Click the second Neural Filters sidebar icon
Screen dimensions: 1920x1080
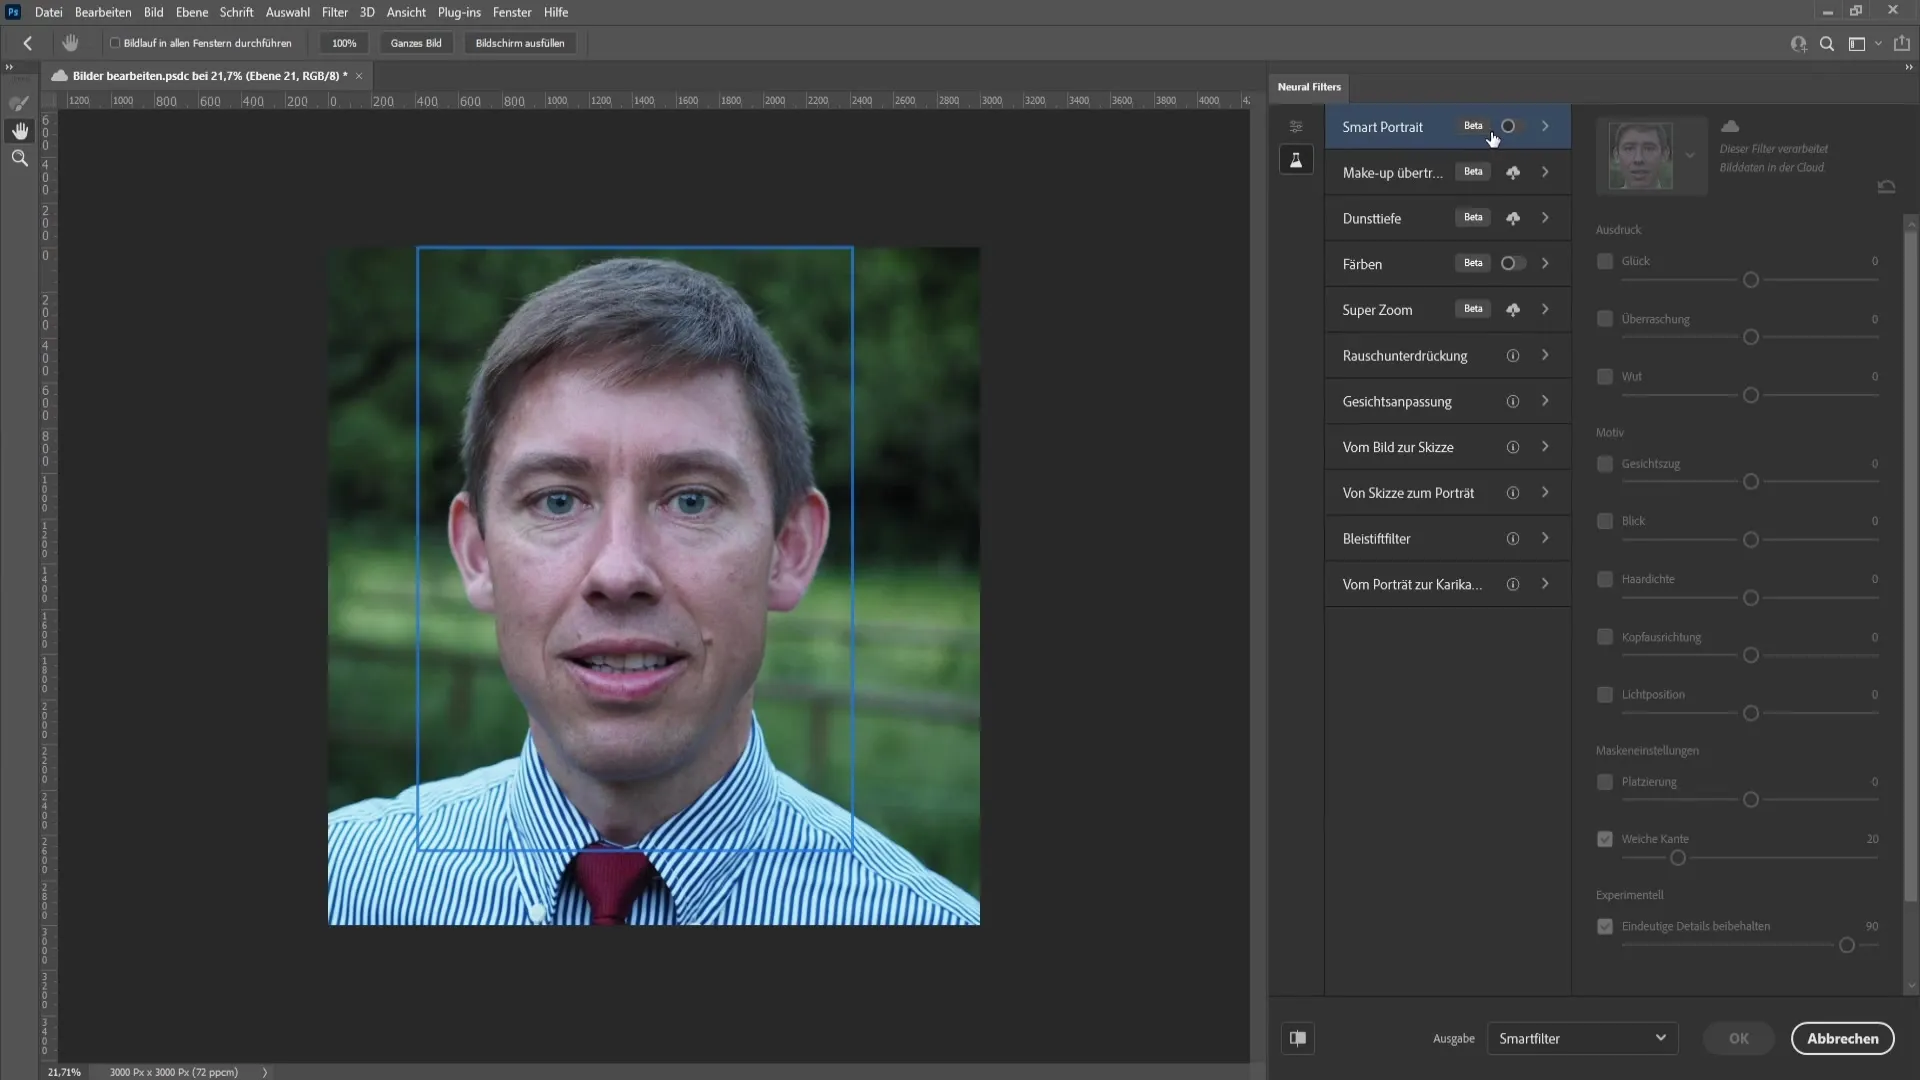pos(1296,160)
